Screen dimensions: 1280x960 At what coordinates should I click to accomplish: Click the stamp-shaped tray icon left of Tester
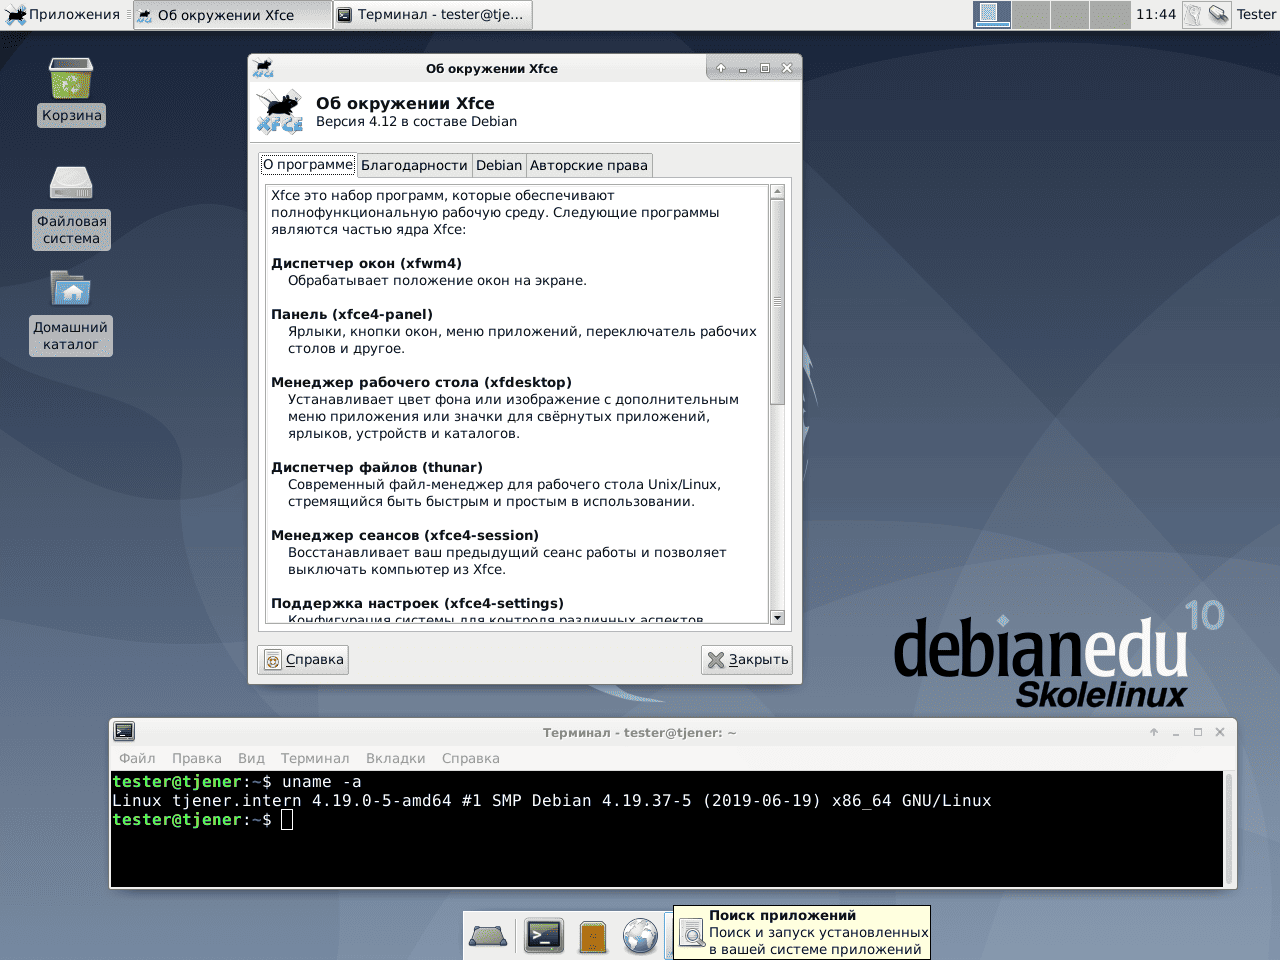tap(1218, 14)
